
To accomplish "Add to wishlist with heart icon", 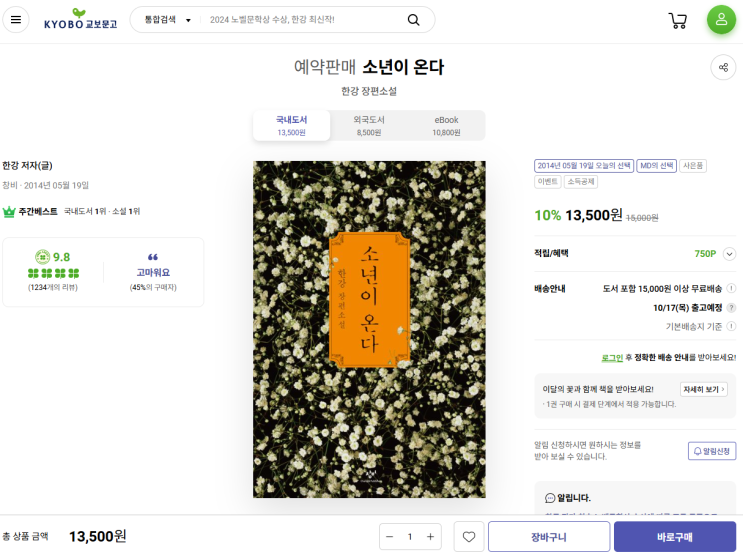I will pyautogui.click(x=469, y=537).
